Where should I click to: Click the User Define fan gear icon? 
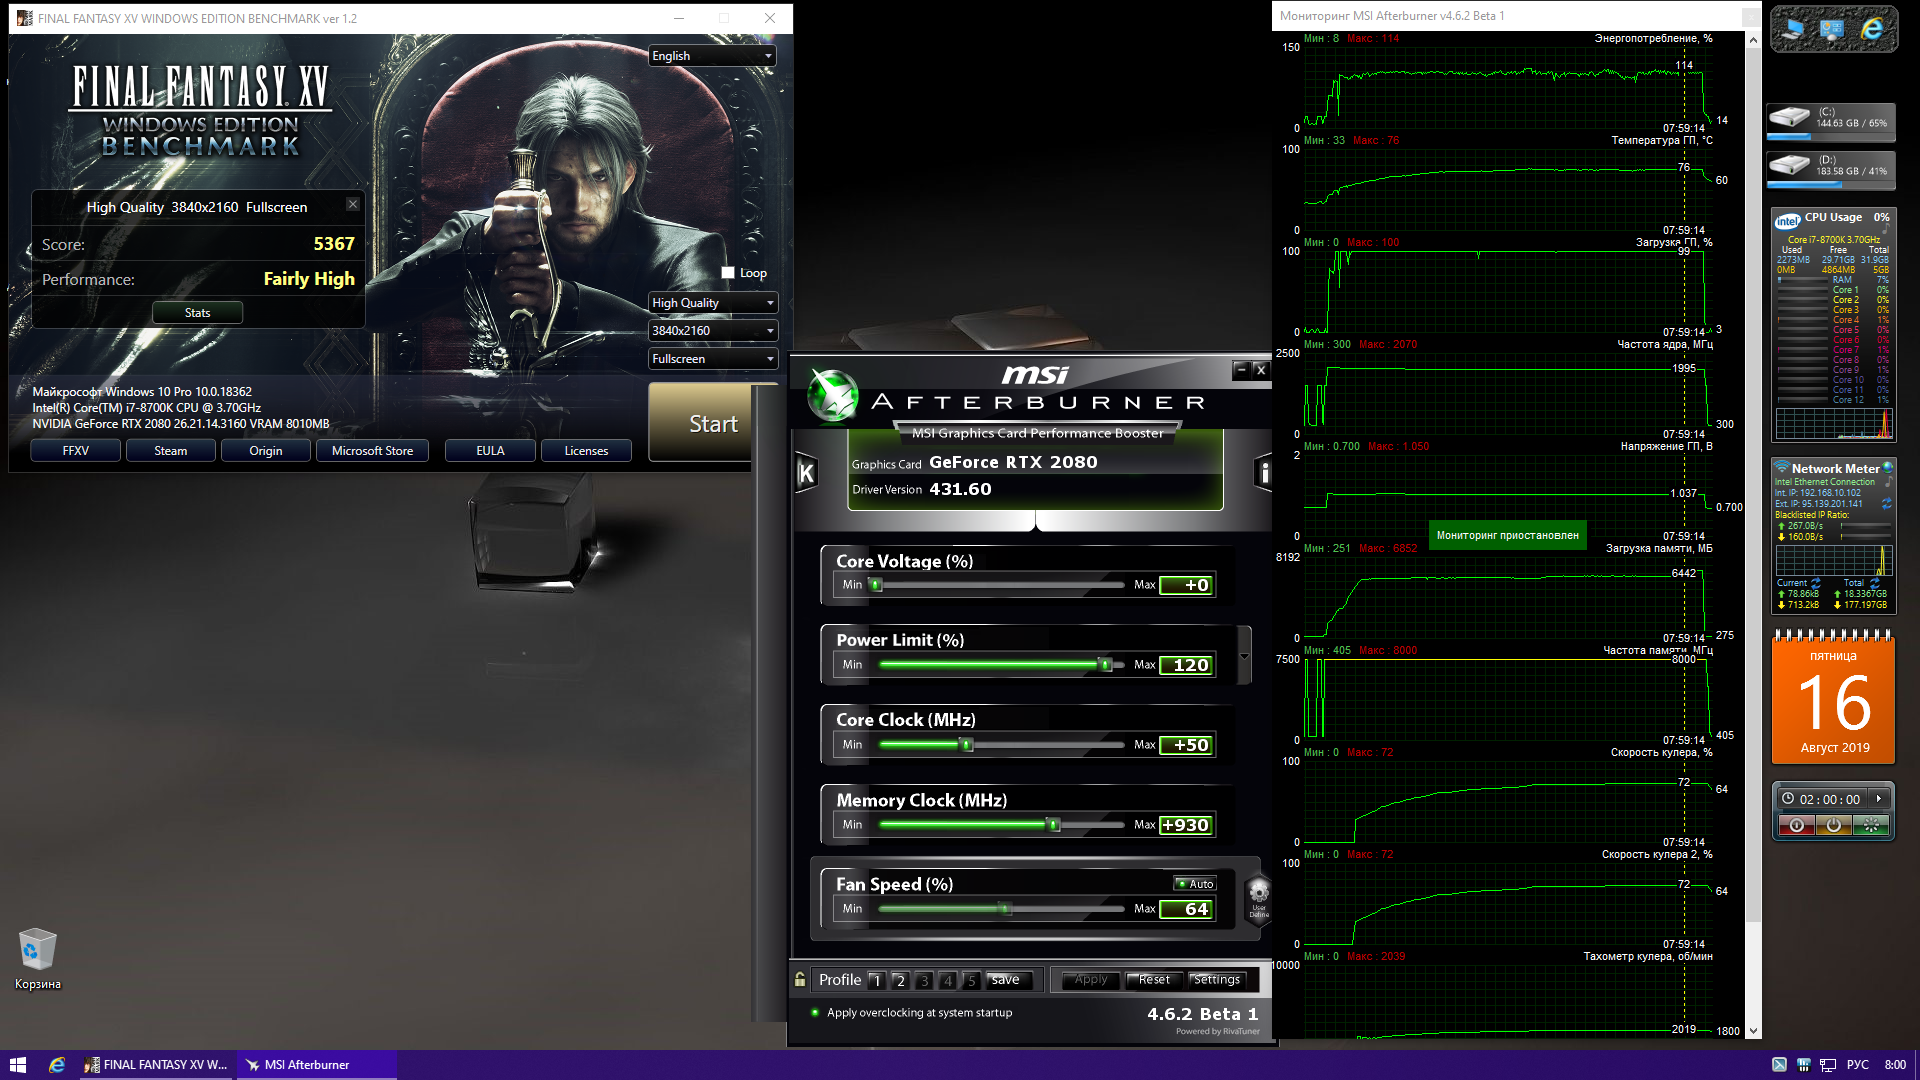1259,895
